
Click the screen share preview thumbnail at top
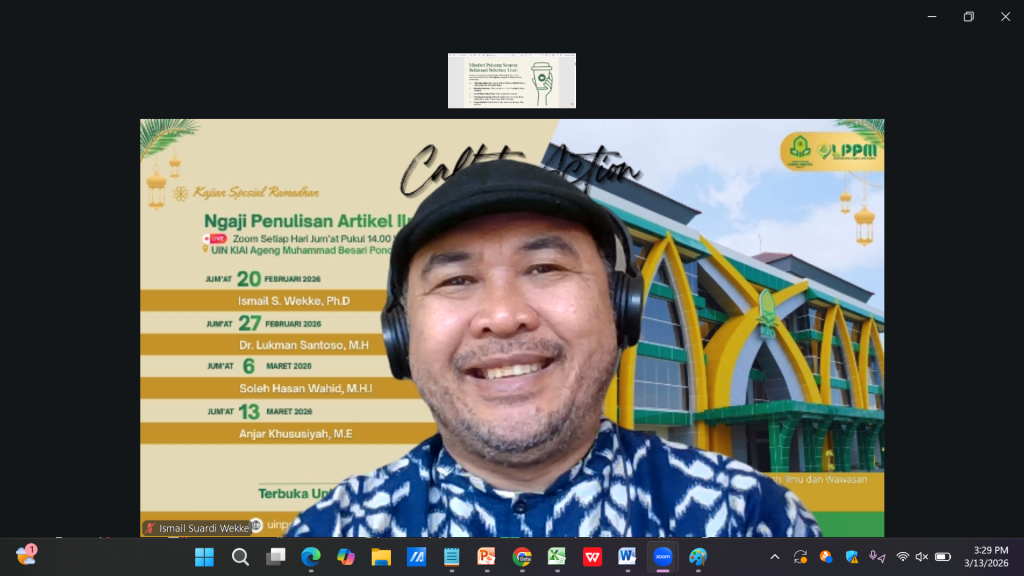(x=511, y=80)
